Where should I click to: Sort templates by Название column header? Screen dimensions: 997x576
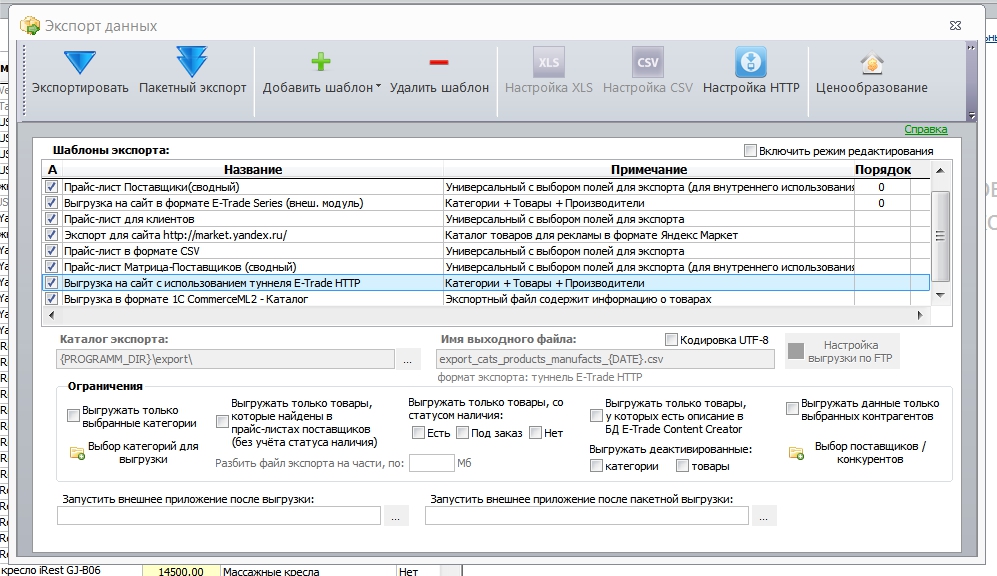pos(253,170)
